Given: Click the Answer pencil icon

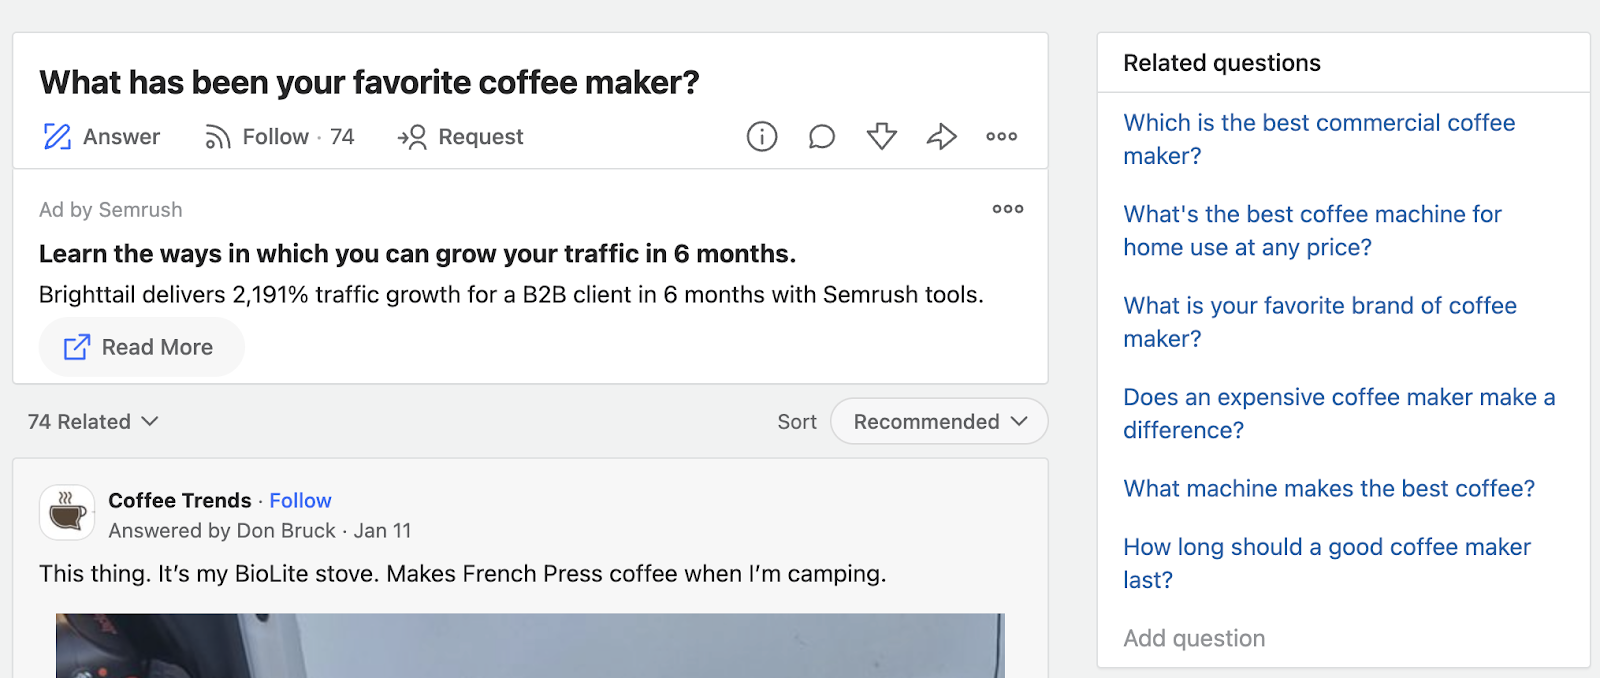Looking at the screenshot, I should 57,137.
